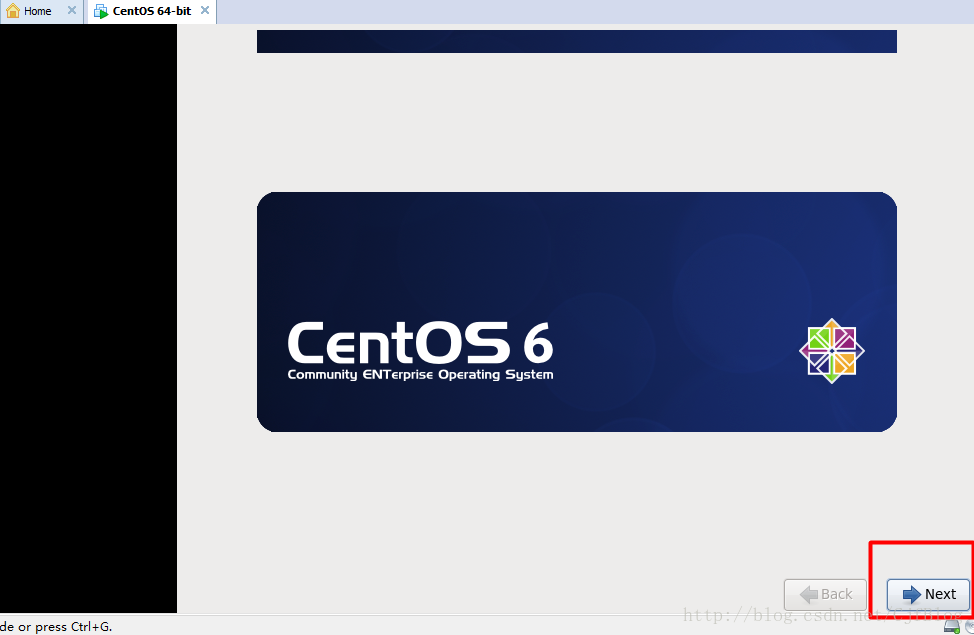Click 'Community ENTerprise Operating System' text
Viewport: 974px width, 635px height.
coord(420,375)
